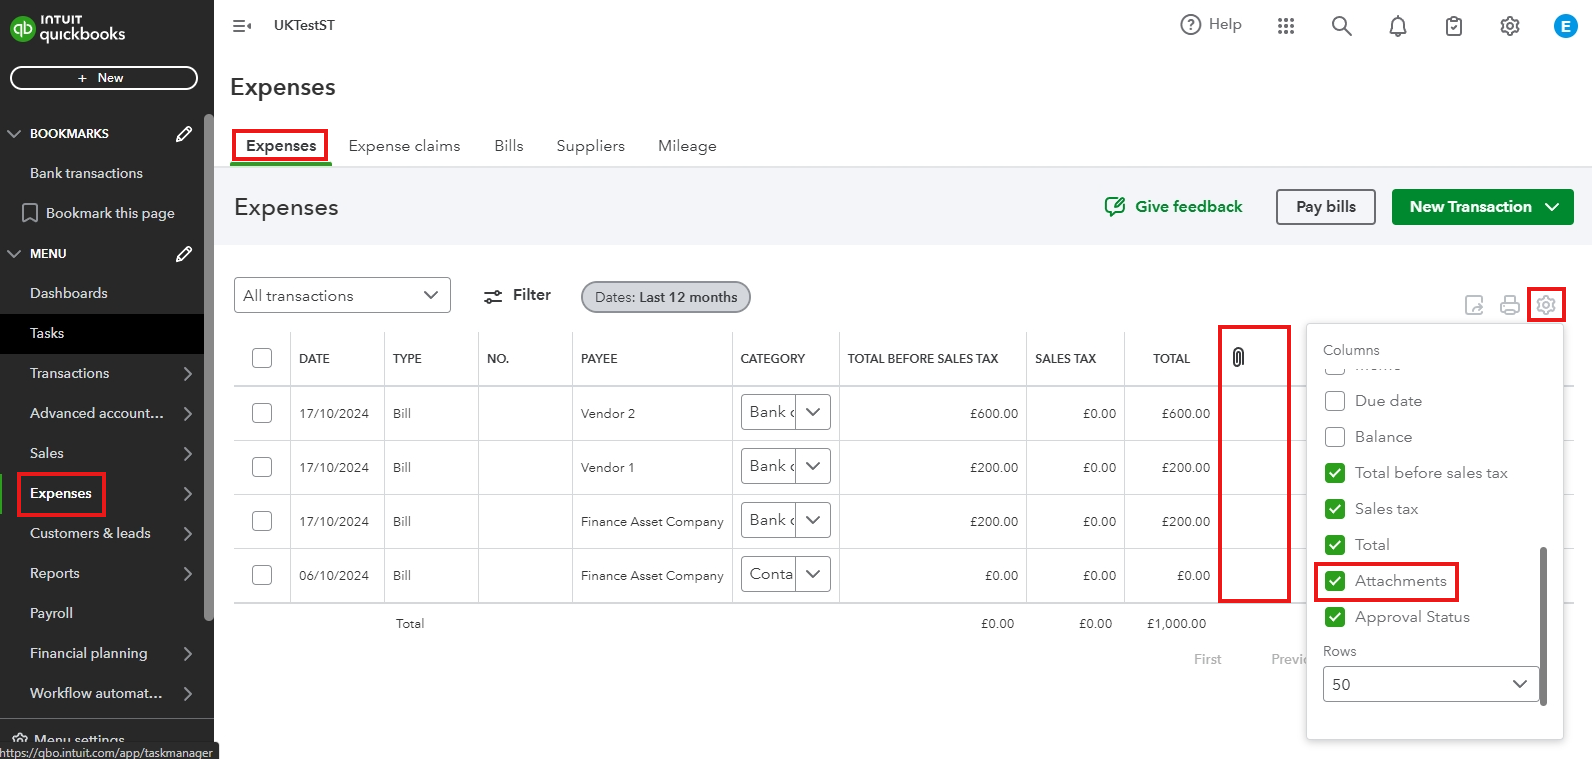Click the export list icon
The image size is (1592, 759).
pos(1474,305)
